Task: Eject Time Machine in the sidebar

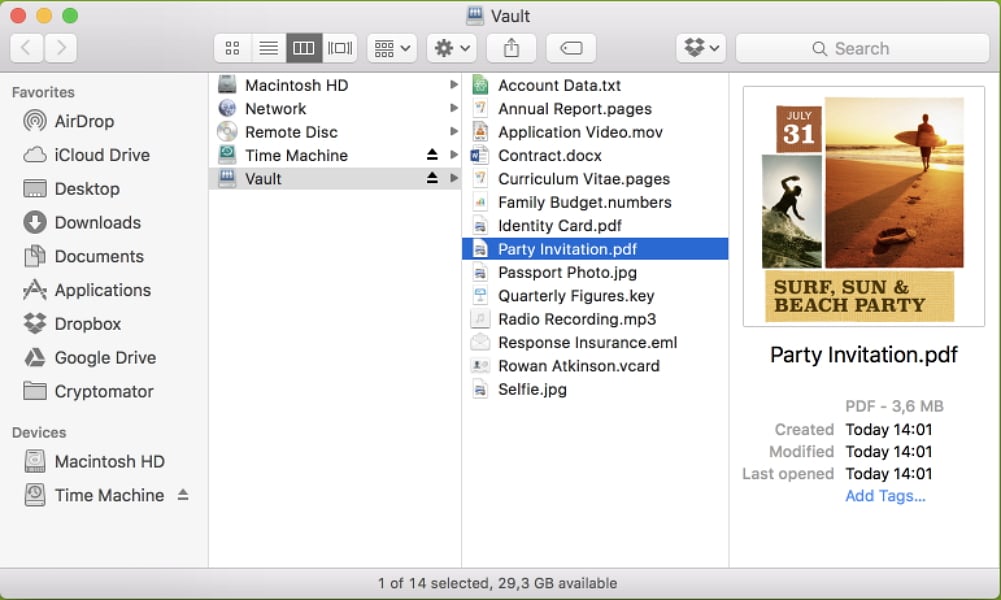Action: point(183,495)
